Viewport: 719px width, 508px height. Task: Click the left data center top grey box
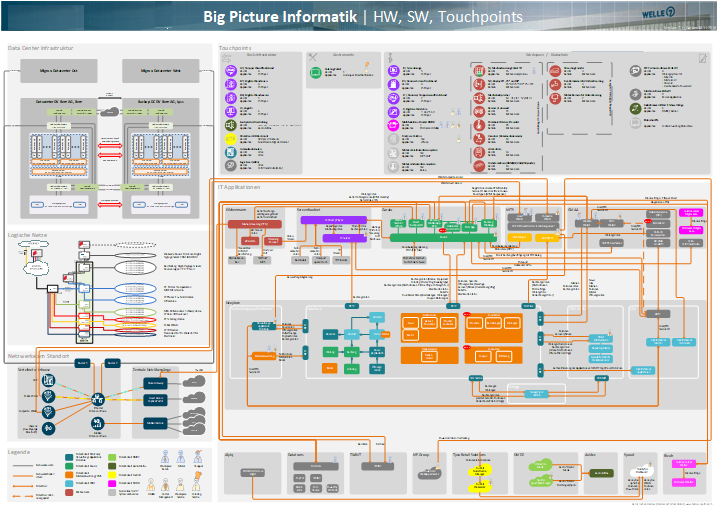coord(61,69)
